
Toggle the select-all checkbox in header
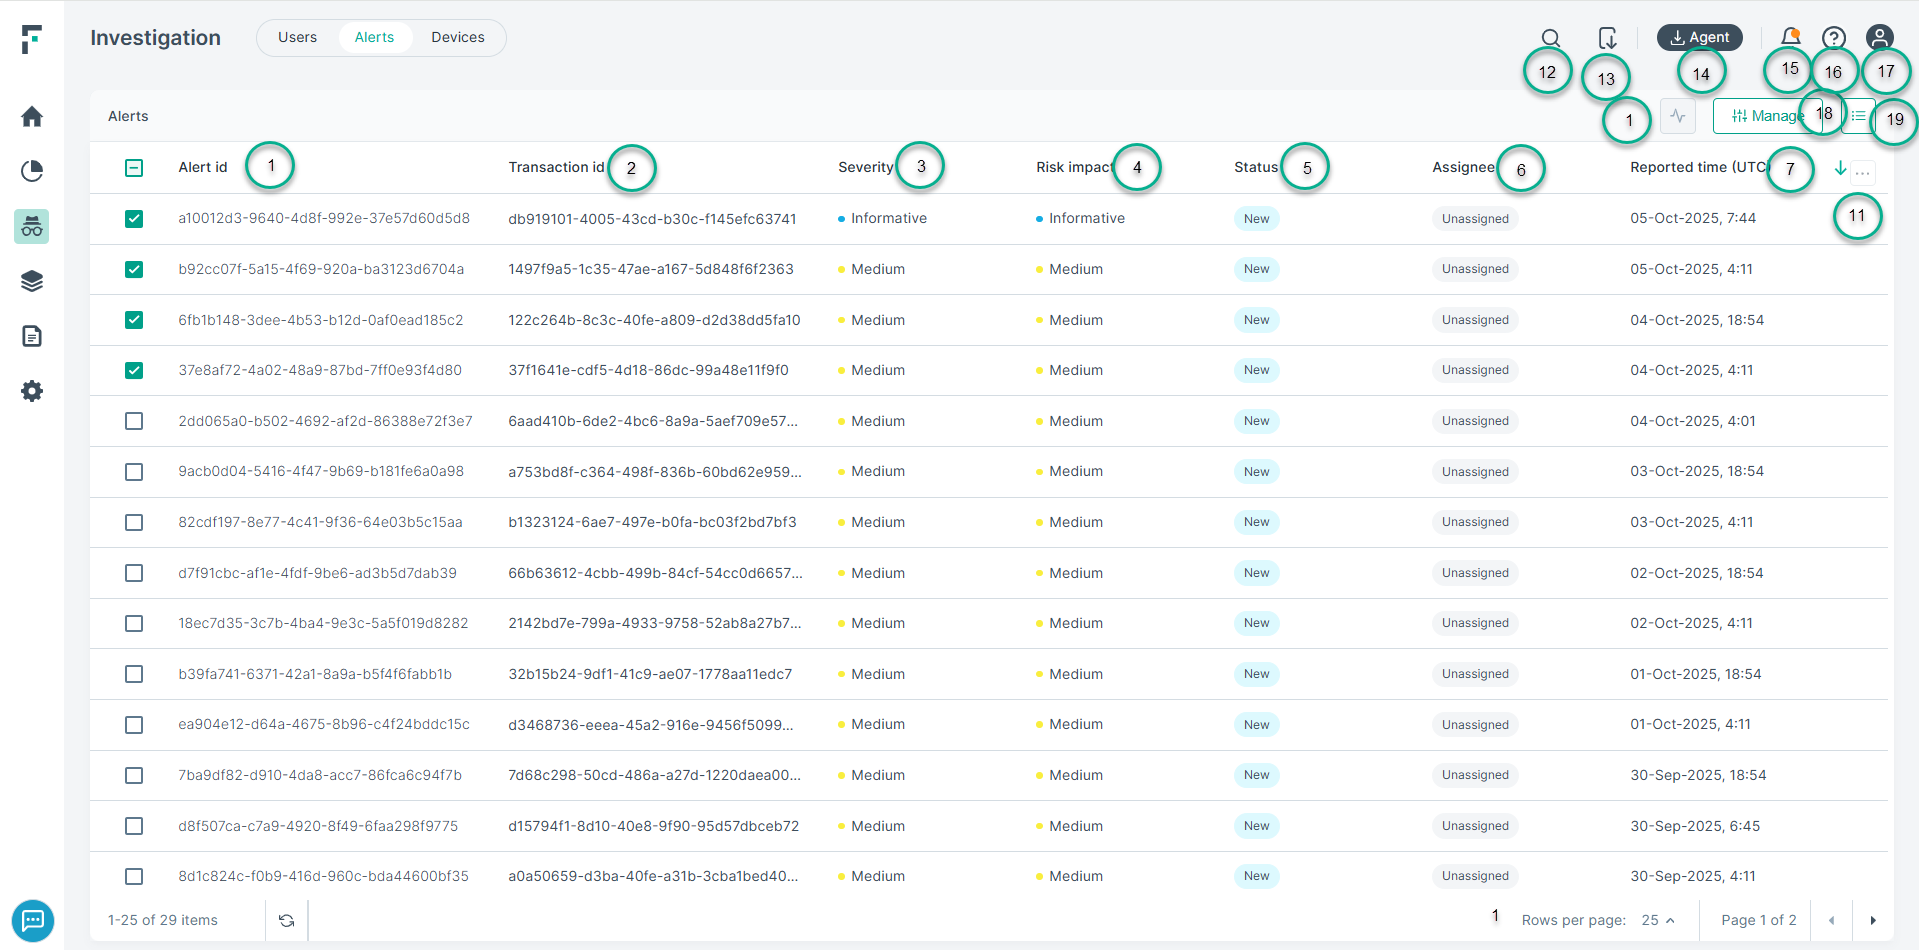[134, 168]
